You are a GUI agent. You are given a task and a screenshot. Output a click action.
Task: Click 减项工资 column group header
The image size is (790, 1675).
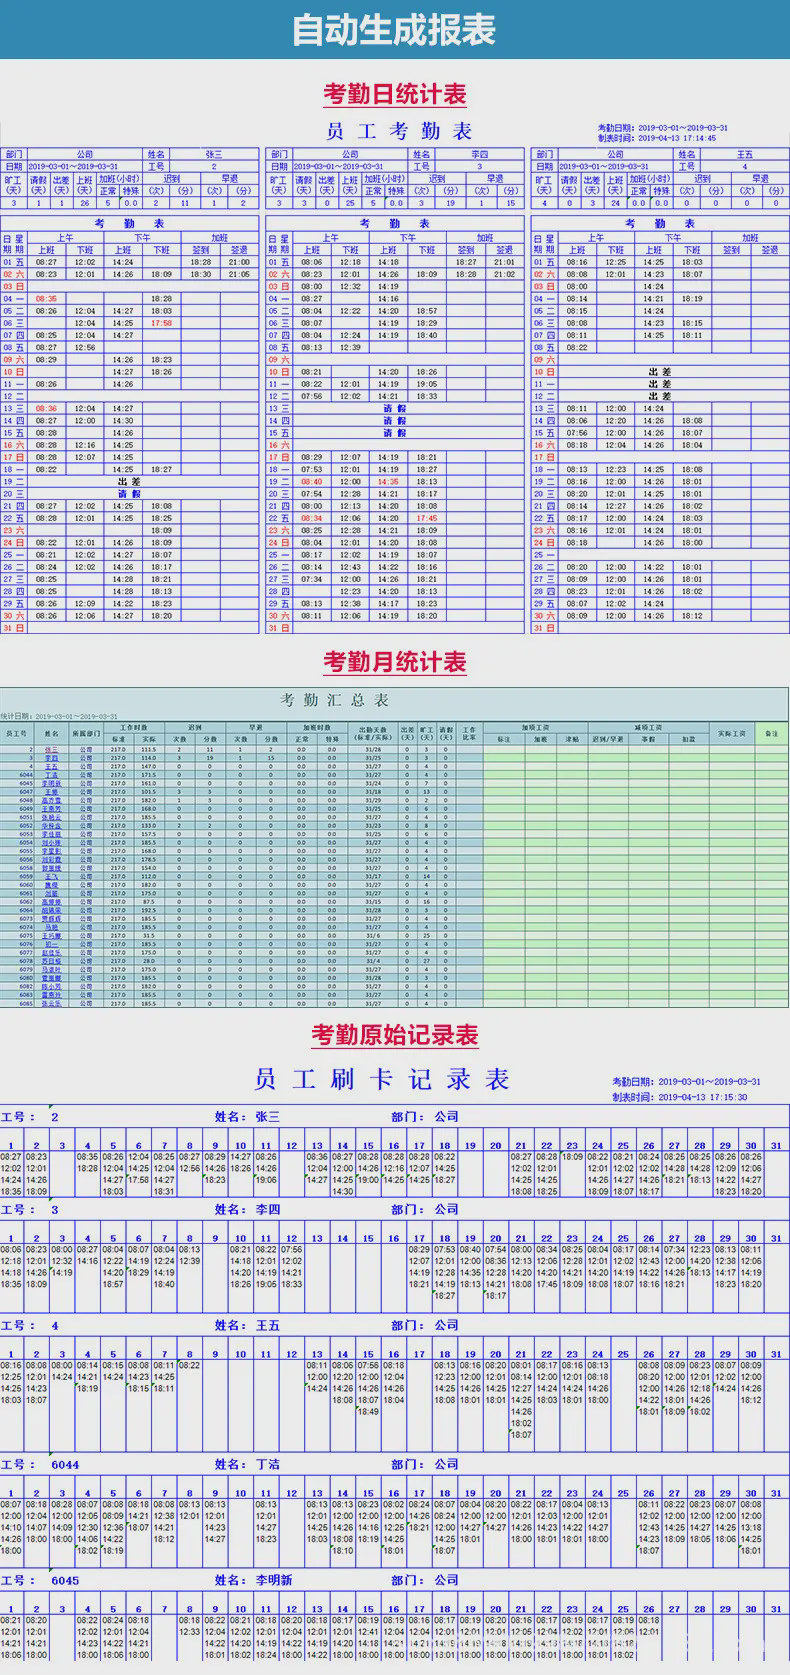pos(648,728)
